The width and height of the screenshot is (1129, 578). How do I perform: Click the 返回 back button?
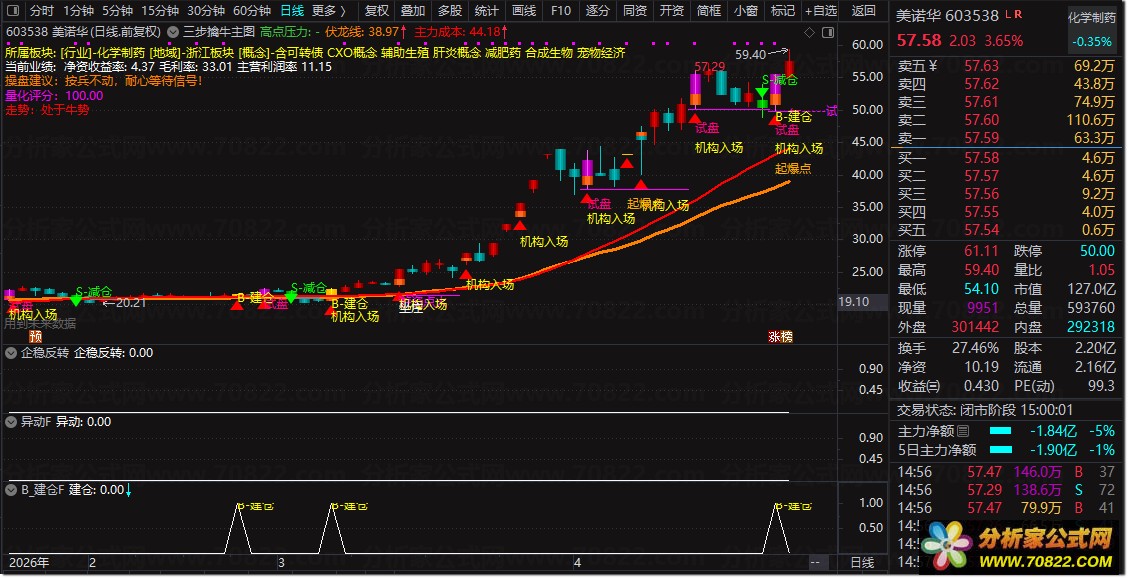863,11
